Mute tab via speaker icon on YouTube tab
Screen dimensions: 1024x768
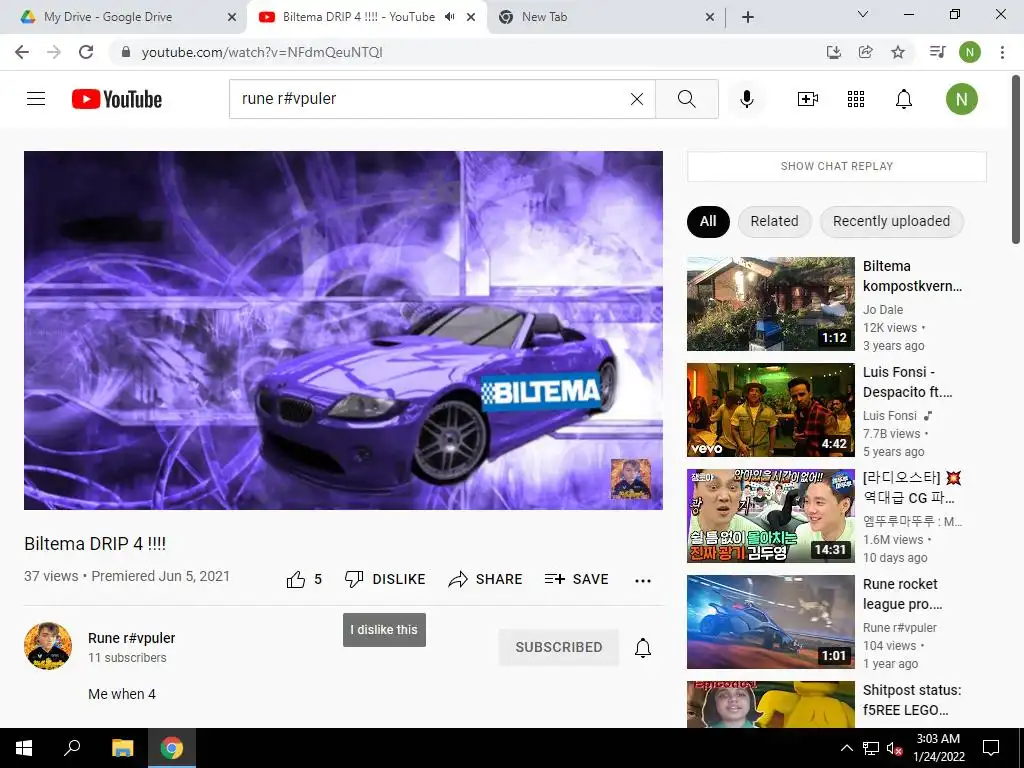point(449,17)
